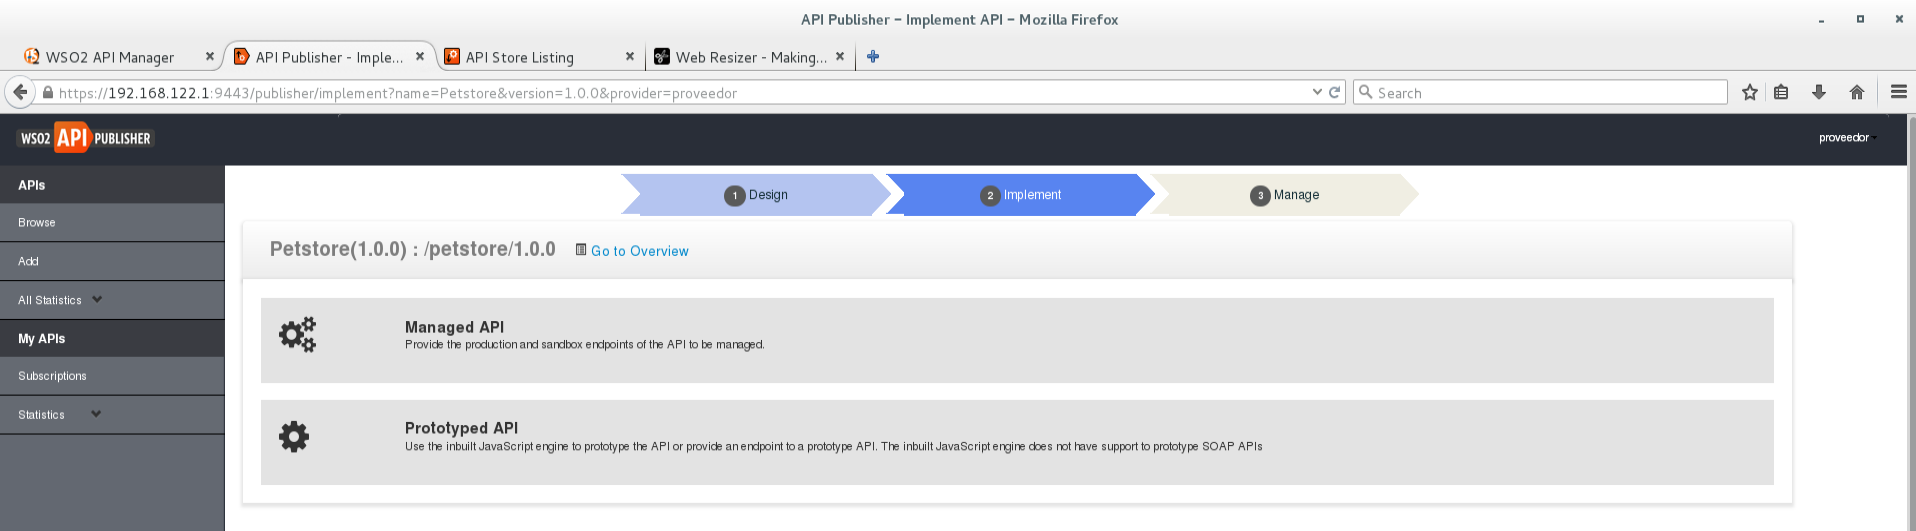This screenshot has width=1916, height=531.
Task: Go to the Design step
Action: (x=756, y=195)
